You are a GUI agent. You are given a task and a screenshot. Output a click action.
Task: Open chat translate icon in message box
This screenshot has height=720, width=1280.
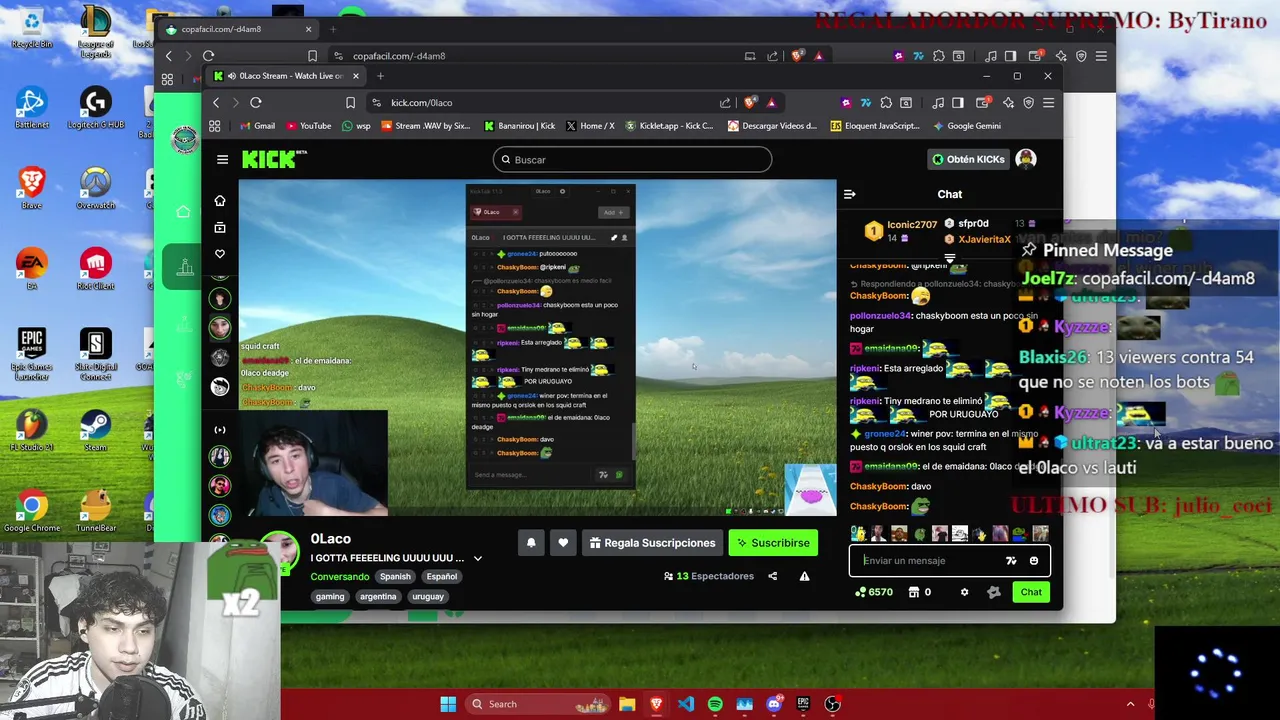(x=1011, y=561)
